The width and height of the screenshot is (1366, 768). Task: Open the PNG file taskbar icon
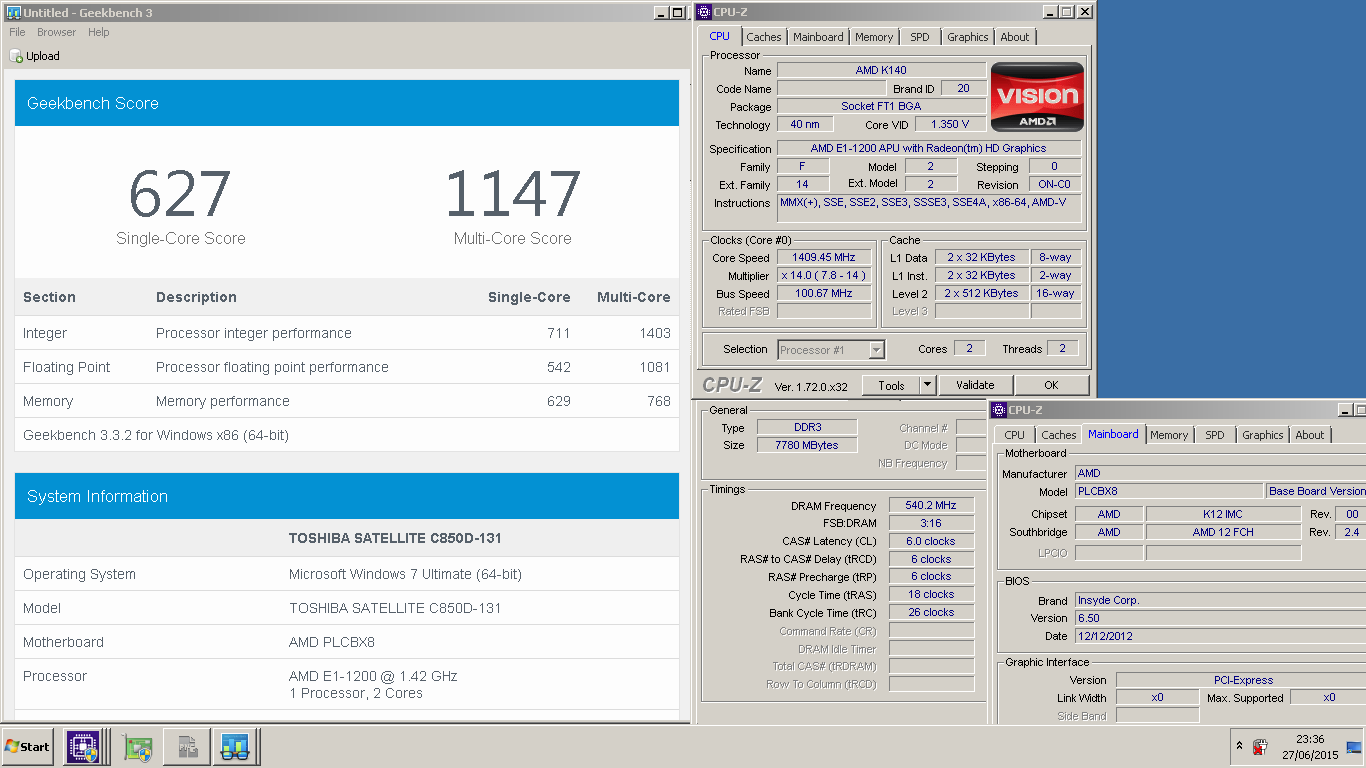point(187,747)
